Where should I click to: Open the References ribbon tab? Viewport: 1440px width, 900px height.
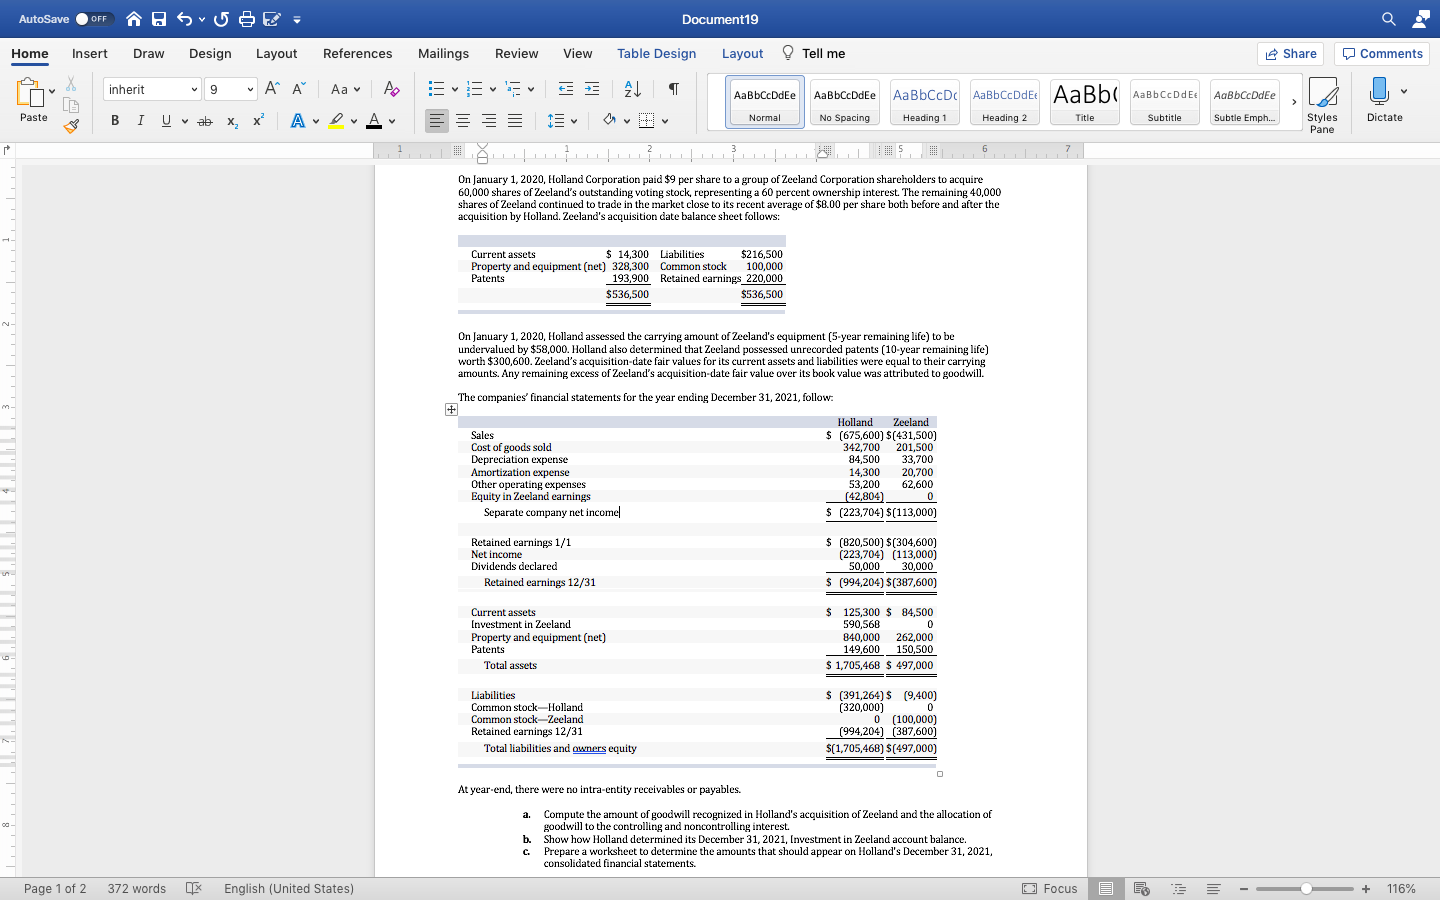pyautogui.click(x=357, y=54)
